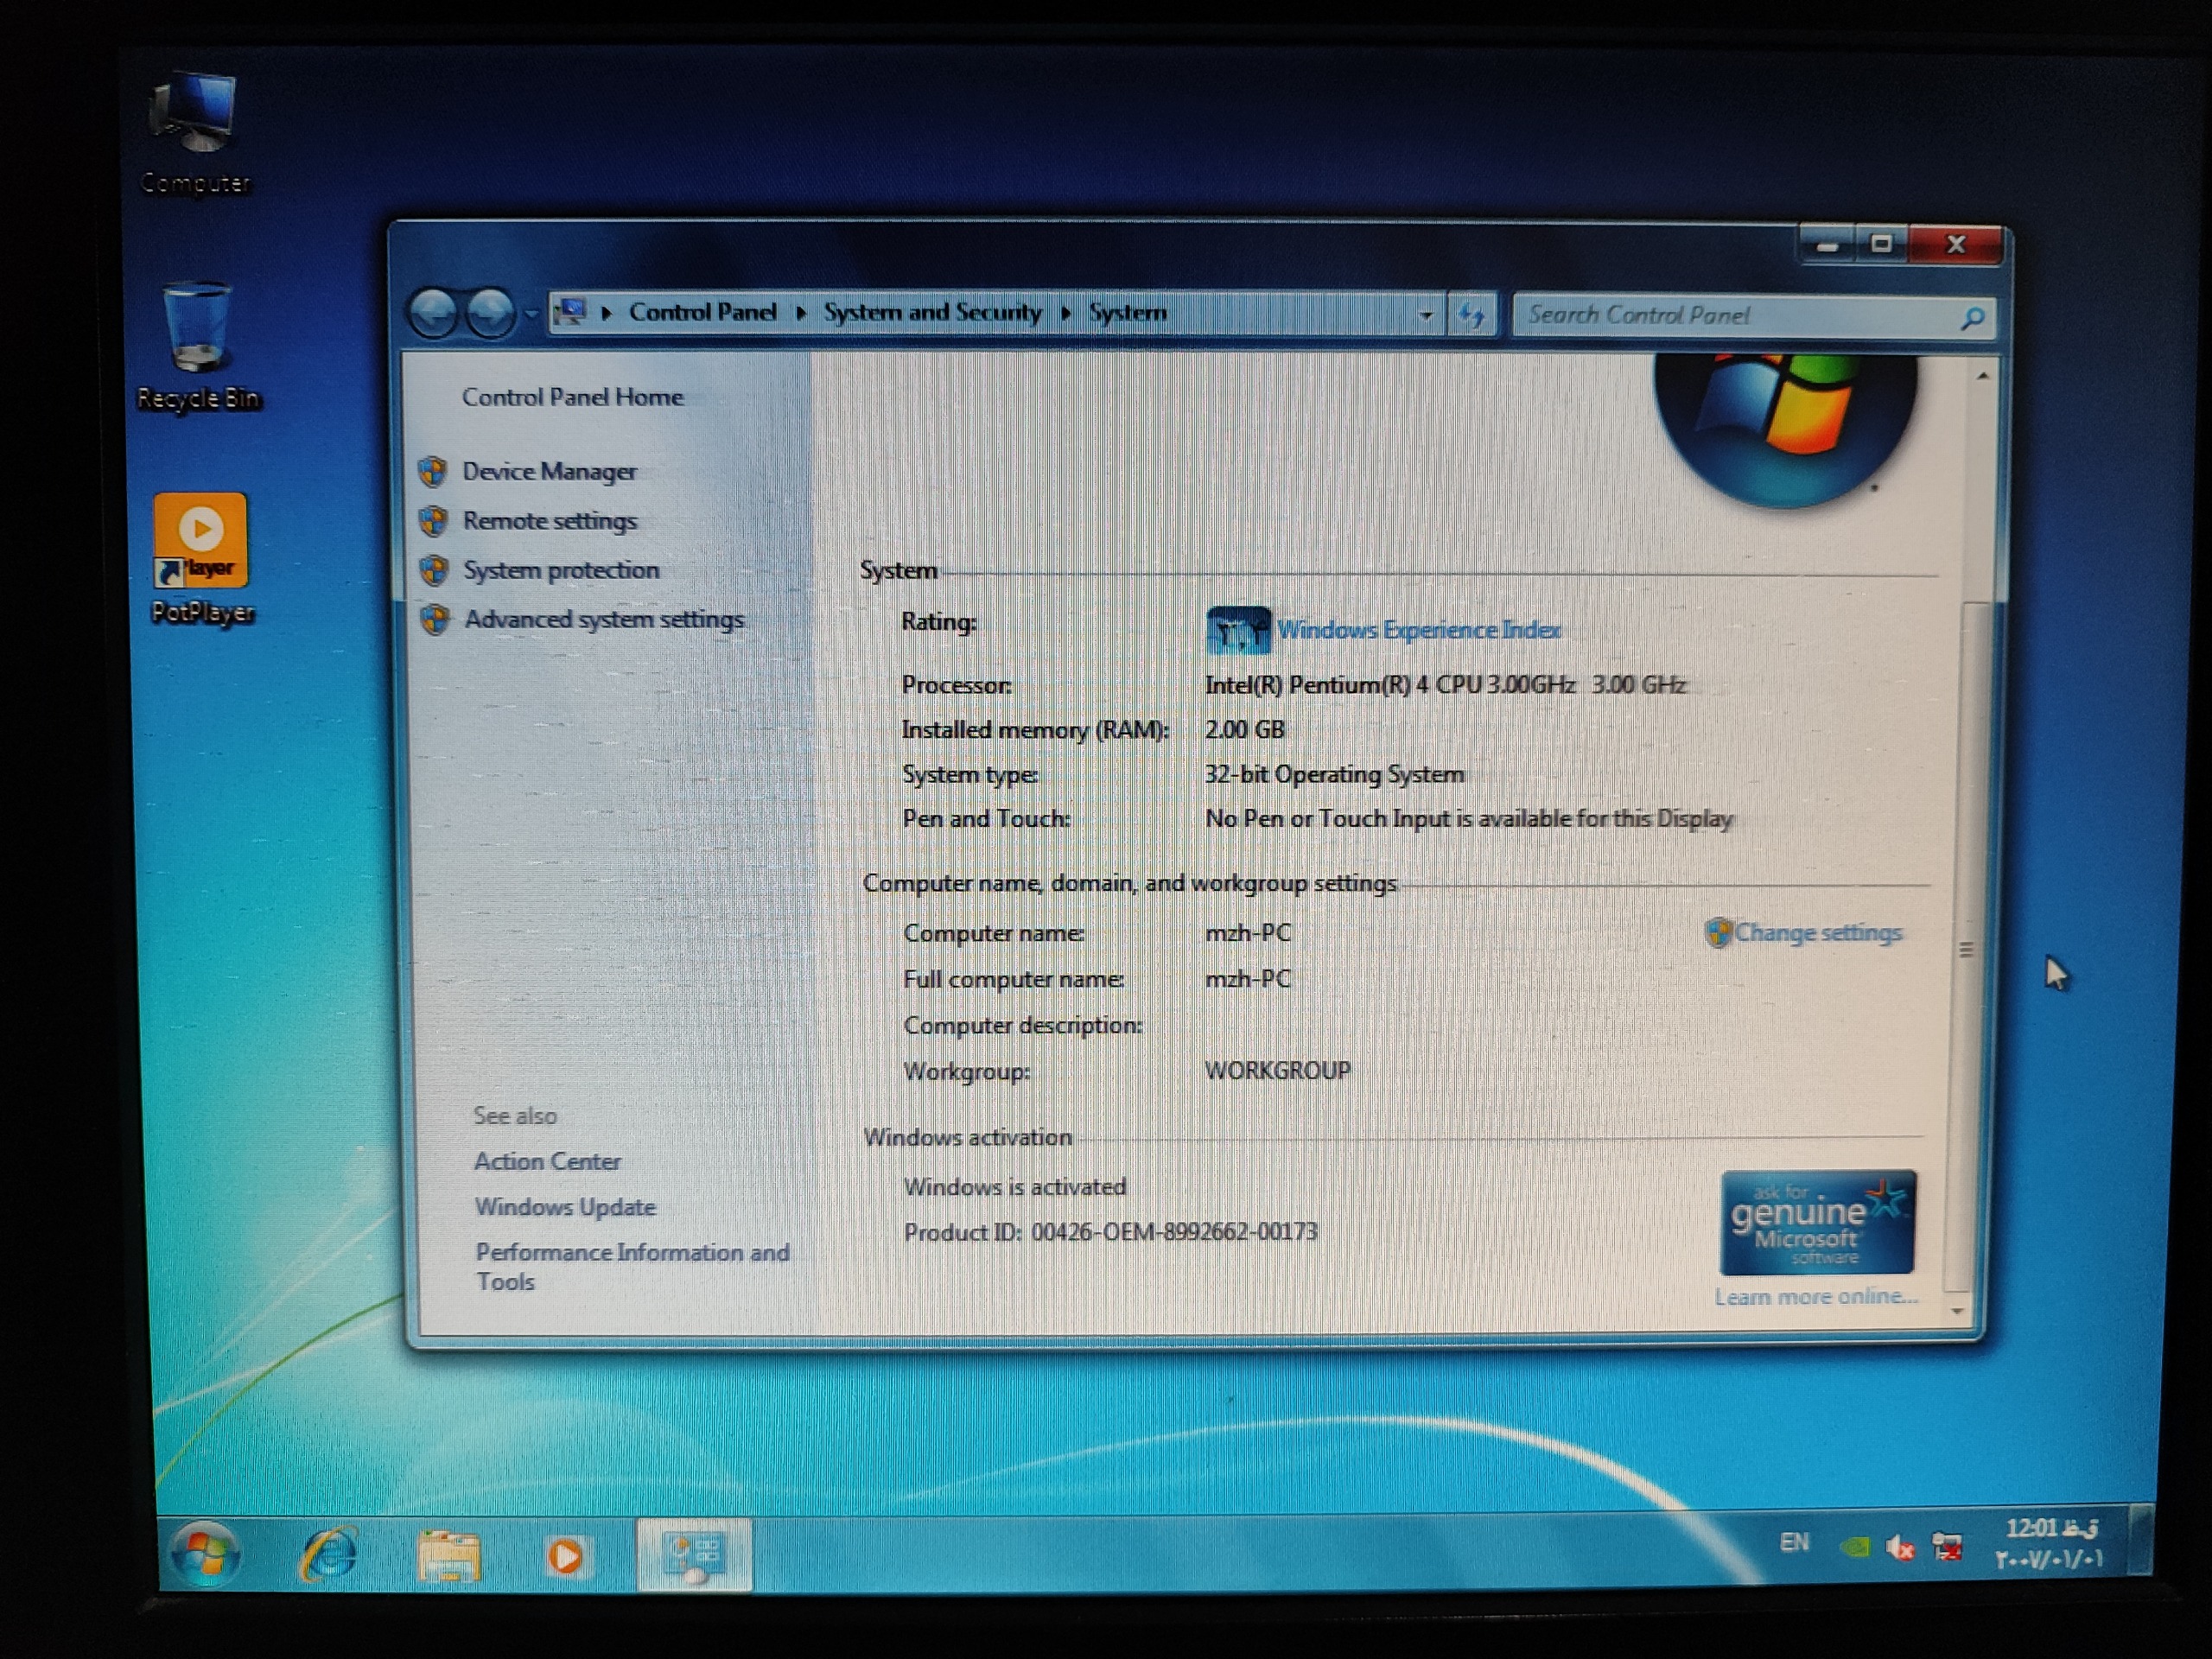Click the green tray icon

point(1855,1548)
